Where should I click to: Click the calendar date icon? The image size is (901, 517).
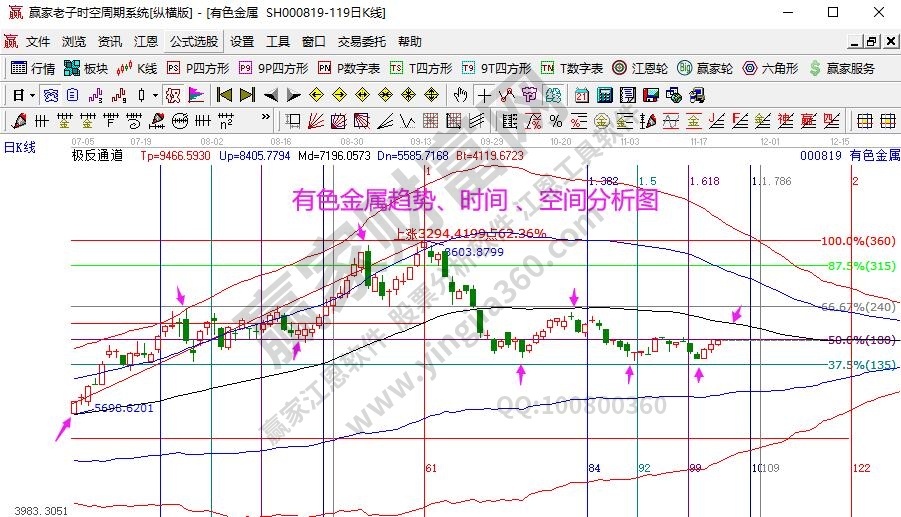(x=581, y=95)
